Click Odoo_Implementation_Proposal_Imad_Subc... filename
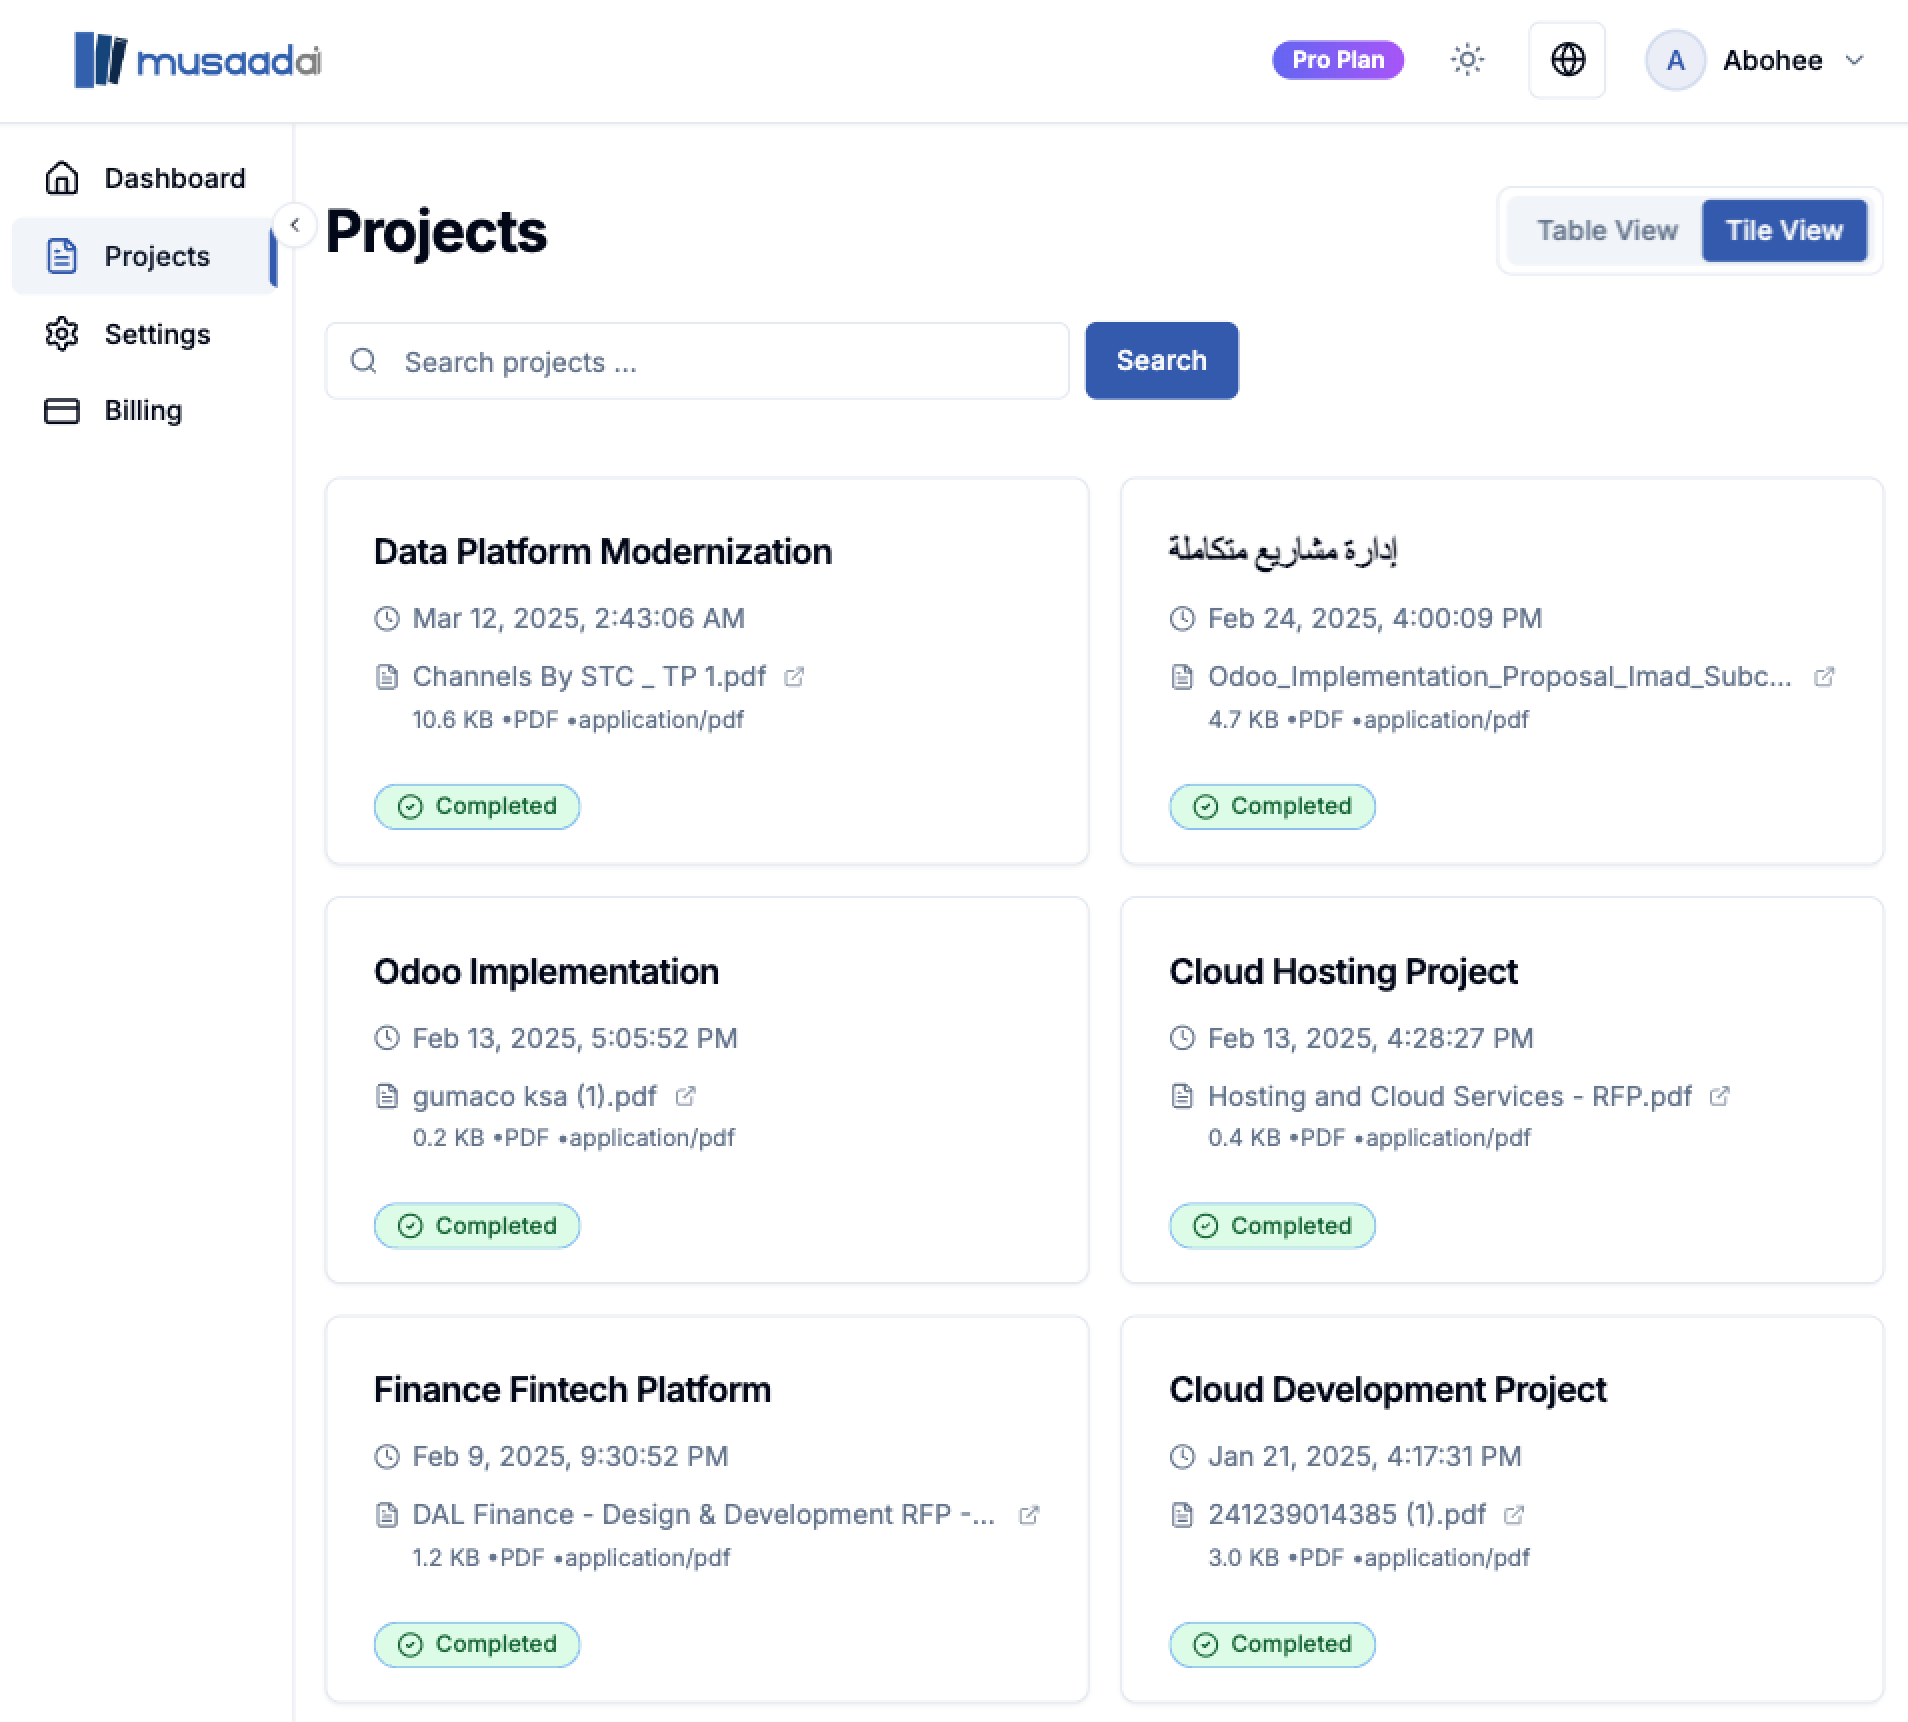 pos(1500,677)
